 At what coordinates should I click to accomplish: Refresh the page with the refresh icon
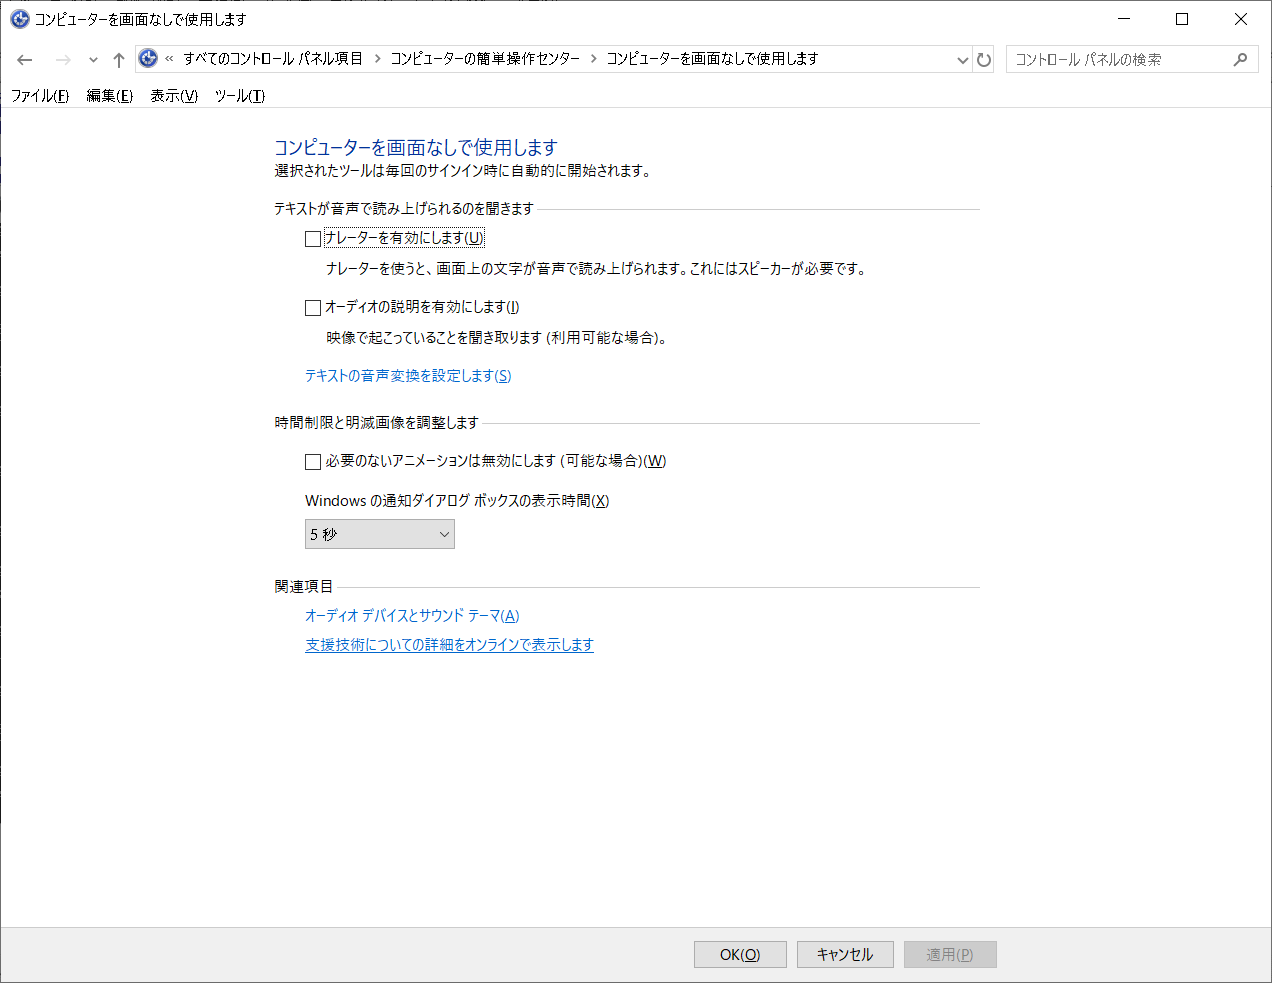(x=984, y=59)
